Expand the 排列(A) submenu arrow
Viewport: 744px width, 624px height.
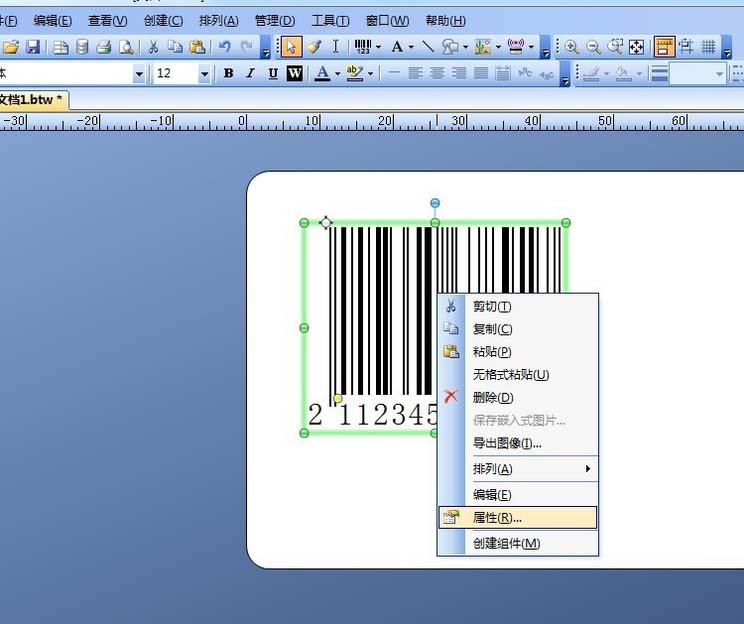click(x=588, y=468)
